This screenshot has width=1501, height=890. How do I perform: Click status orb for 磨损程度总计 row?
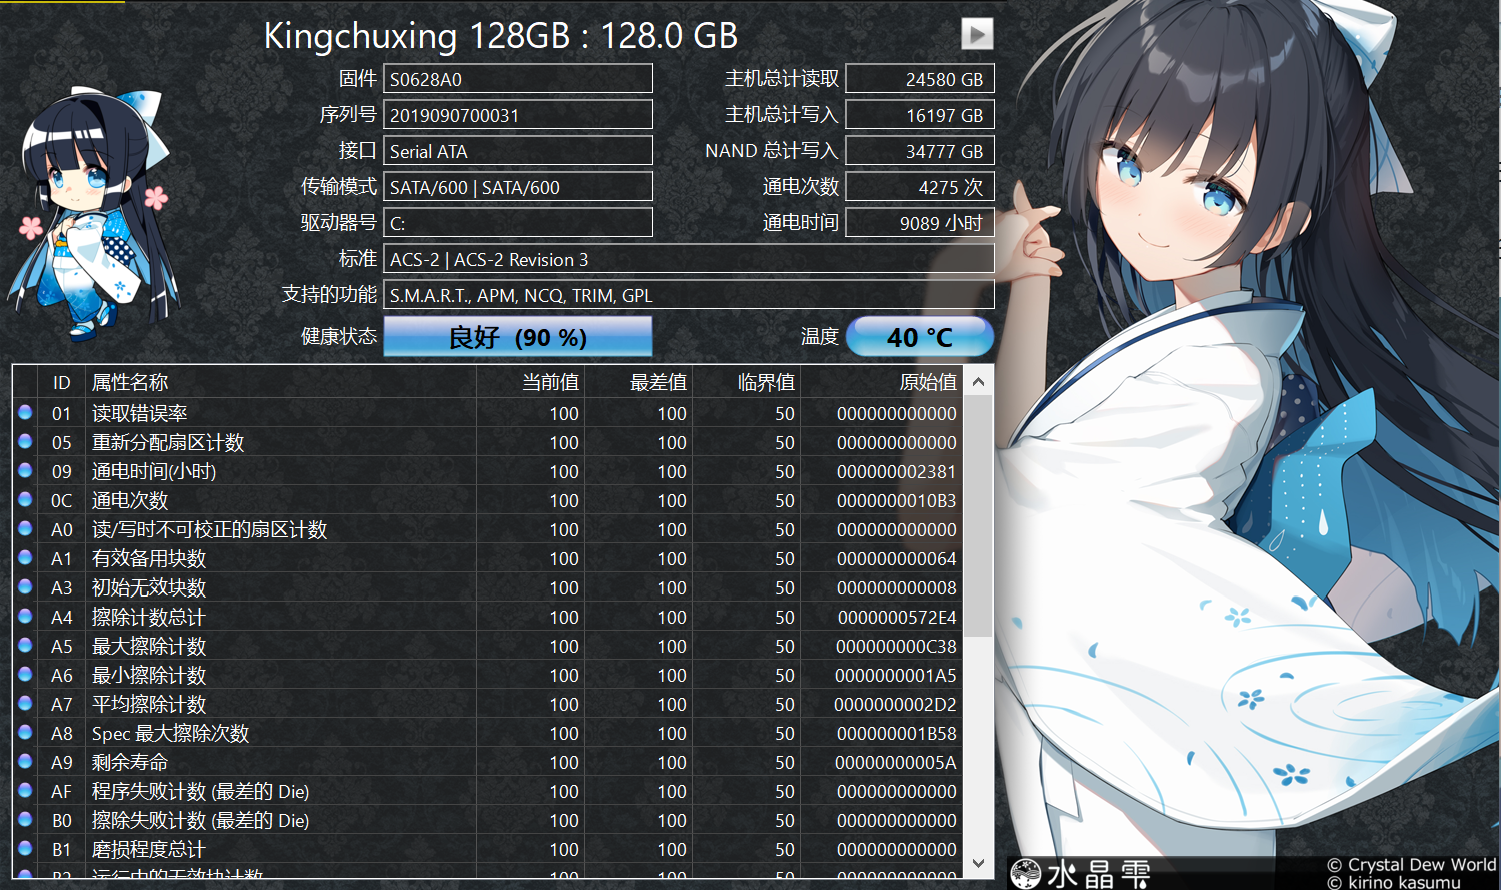tap(26, 848)
